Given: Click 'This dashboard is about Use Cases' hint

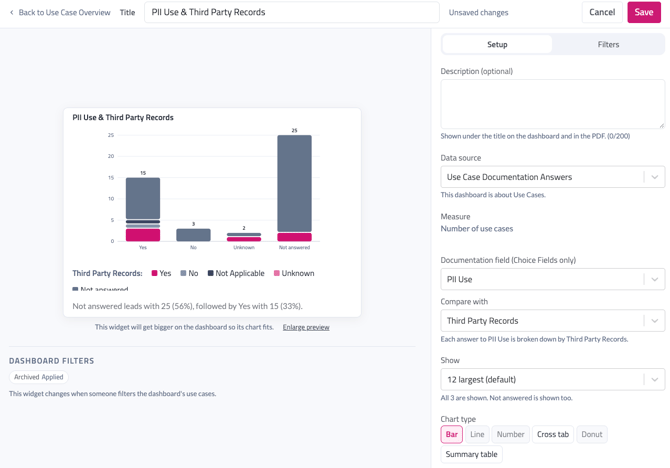Looking at the screenshot, I should [x=493, y=195].
